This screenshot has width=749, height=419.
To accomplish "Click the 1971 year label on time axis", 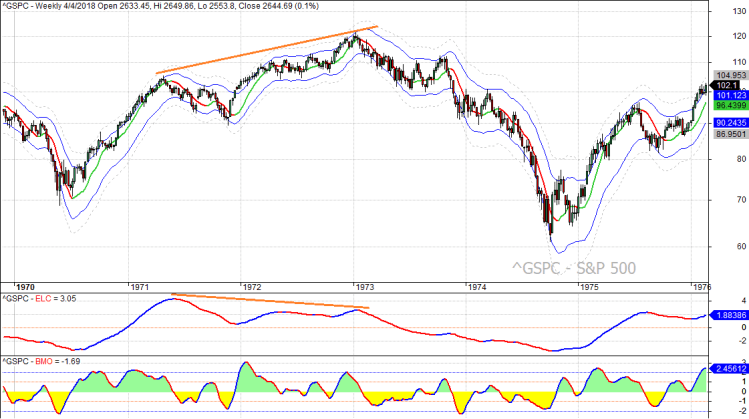I will [139, 287].
